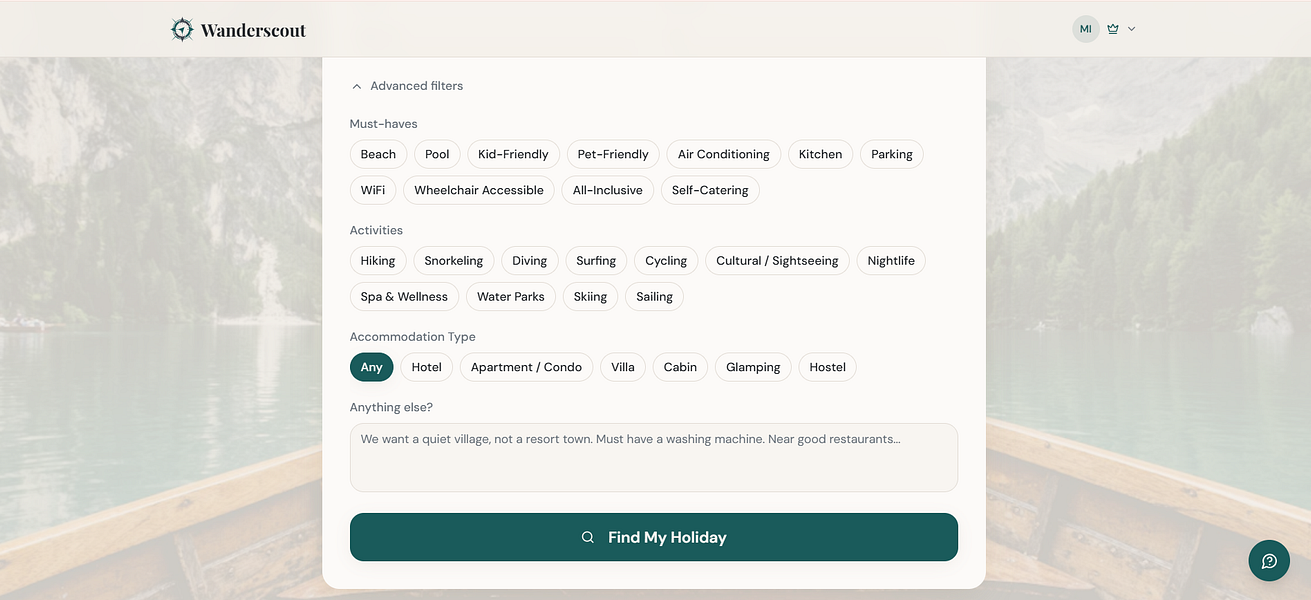
Task: Select the Skiing activity
Action: (590, 297)
